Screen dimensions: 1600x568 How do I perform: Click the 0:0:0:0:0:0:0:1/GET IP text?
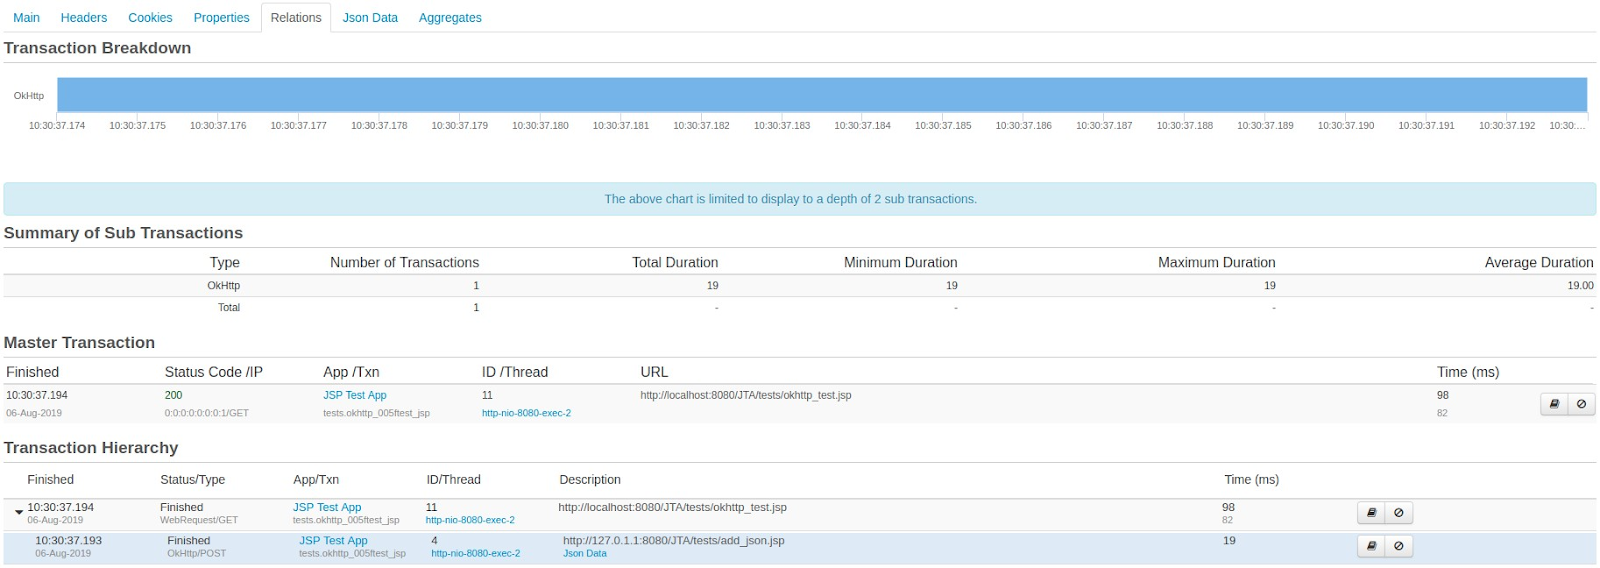point(207,413)
